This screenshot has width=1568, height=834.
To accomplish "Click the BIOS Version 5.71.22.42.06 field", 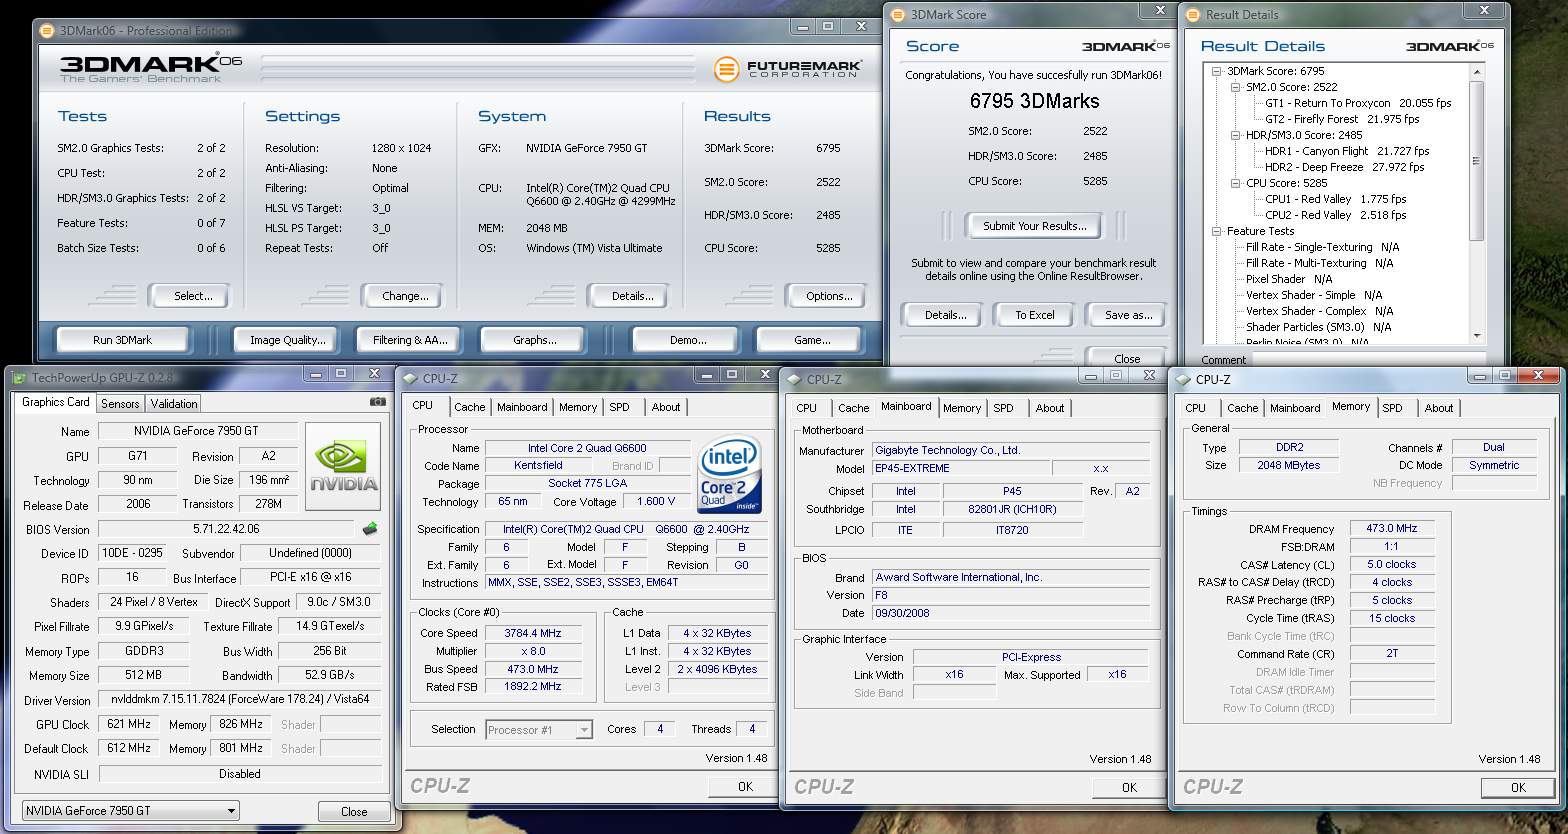I will click(227, 529).
